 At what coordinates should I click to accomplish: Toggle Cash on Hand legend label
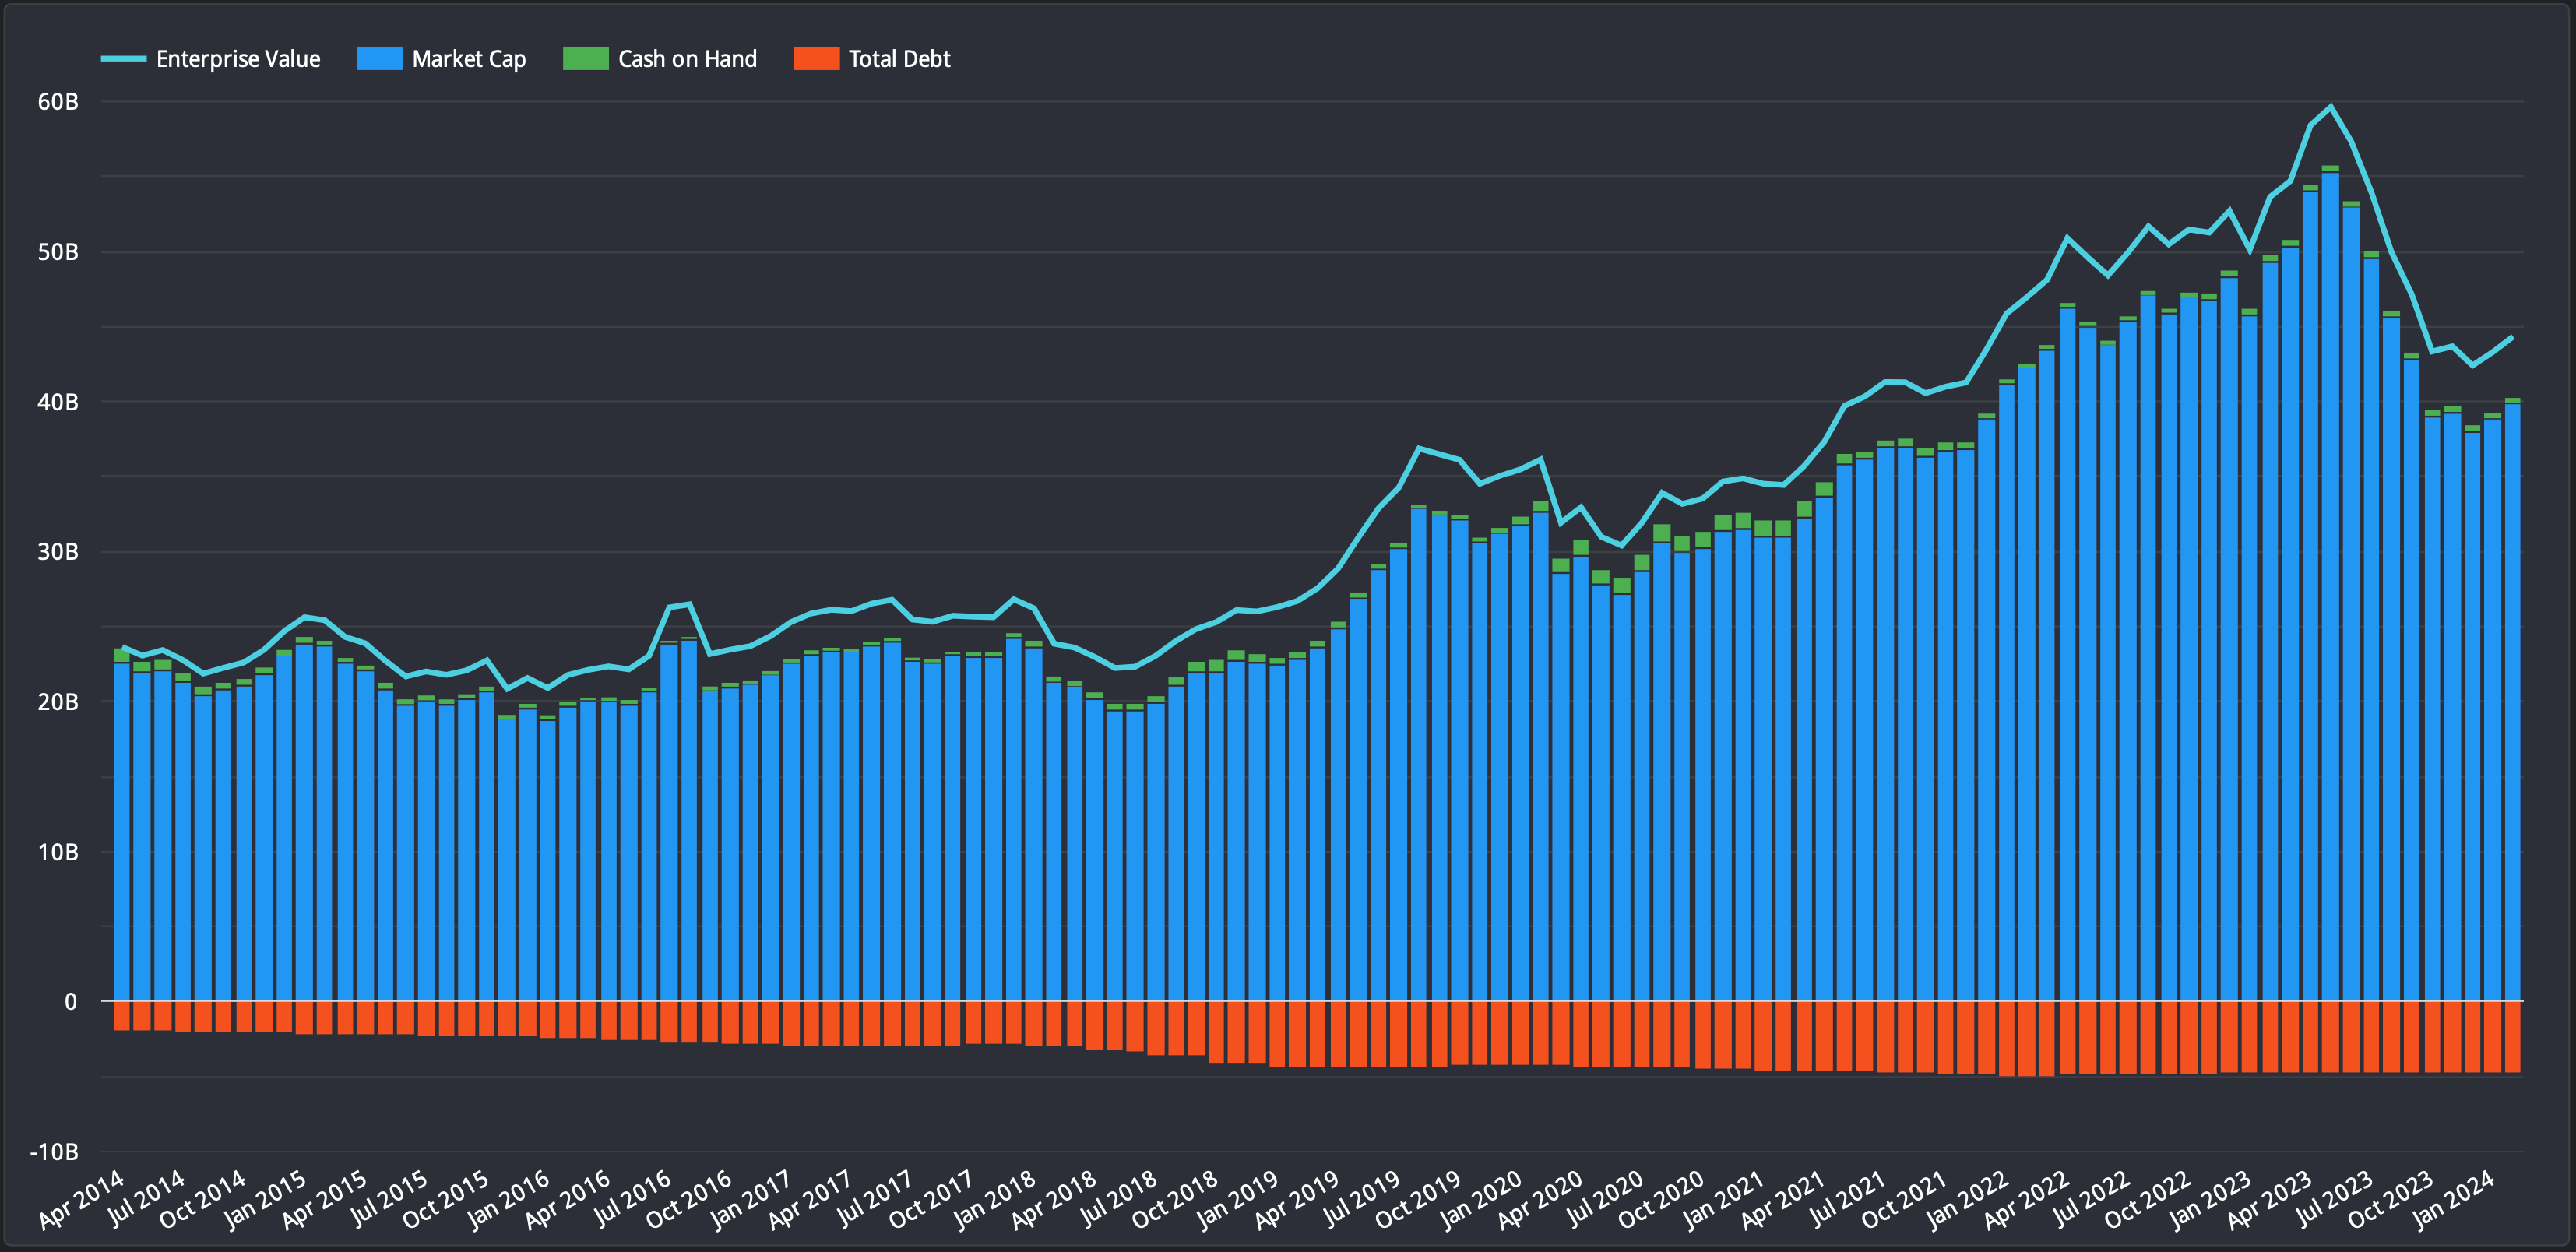pyautogui.click(x=687, y=59)
